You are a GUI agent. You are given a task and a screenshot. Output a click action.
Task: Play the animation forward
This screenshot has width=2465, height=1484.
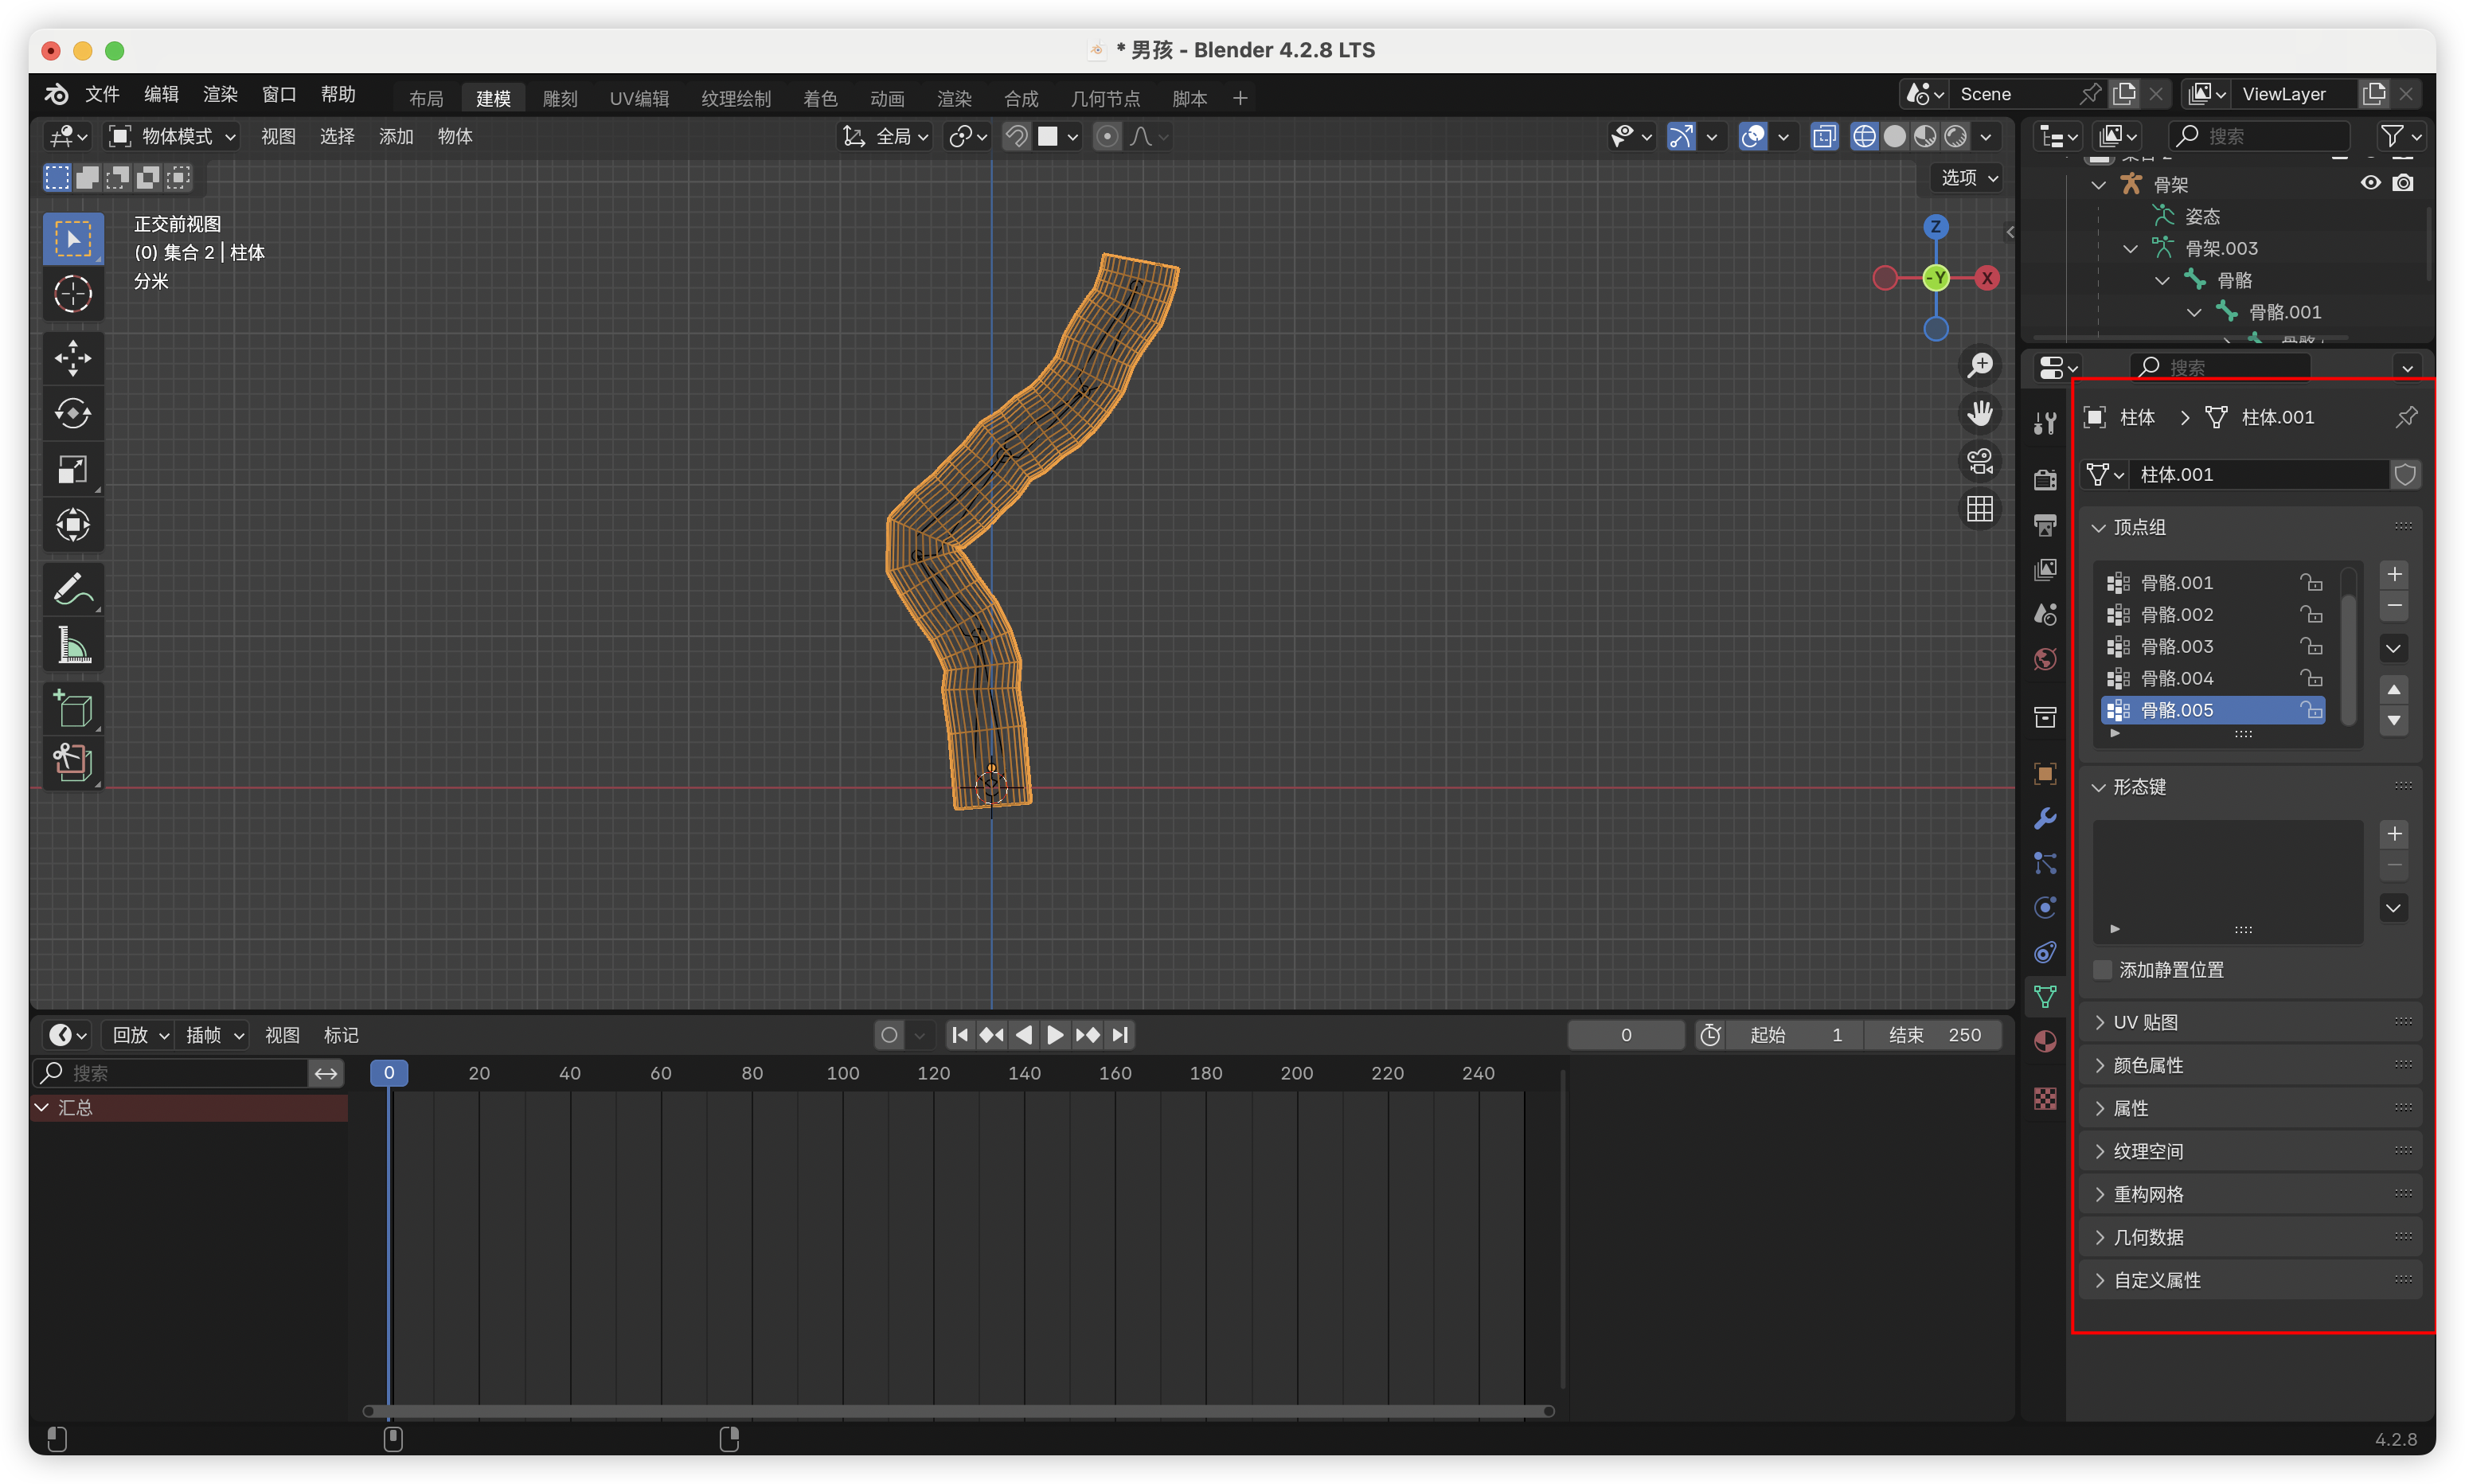click(x=1055, y=1035)
